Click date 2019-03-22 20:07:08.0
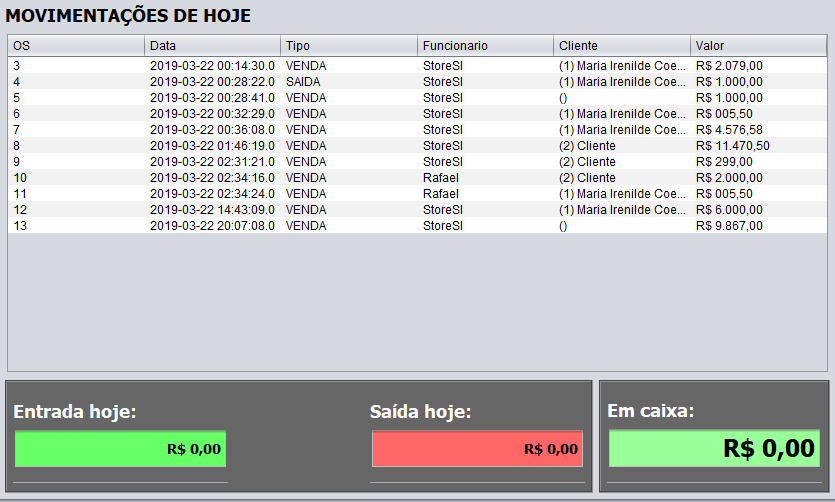 pyautogui.click(x=212, y=225)
